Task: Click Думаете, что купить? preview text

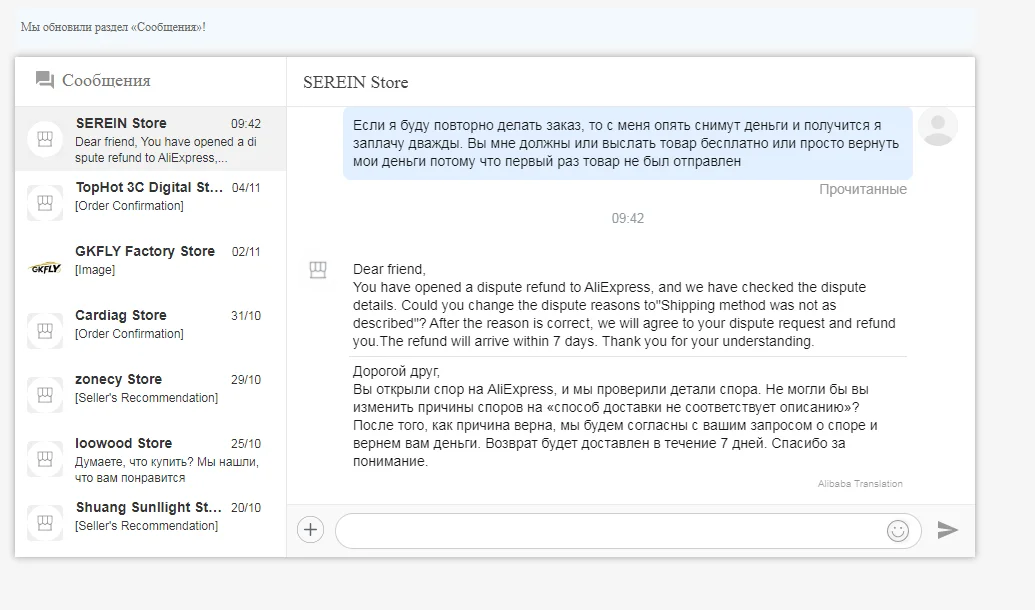Action: coord(167,469)
